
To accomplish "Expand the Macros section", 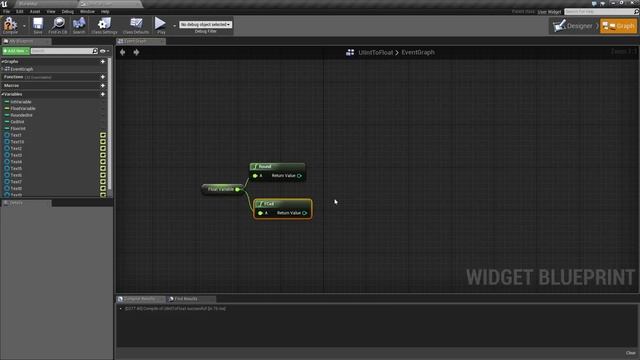I will click(x=11, y=86).
